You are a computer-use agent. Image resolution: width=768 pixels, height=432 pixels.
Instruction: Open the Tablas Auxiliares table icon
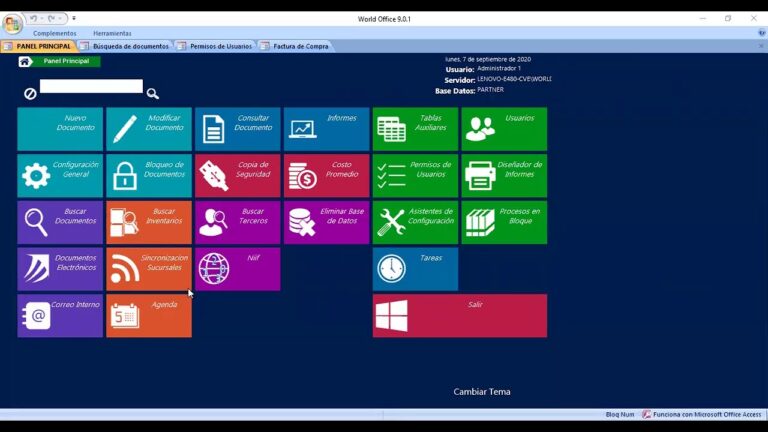[x=391, y=129]
